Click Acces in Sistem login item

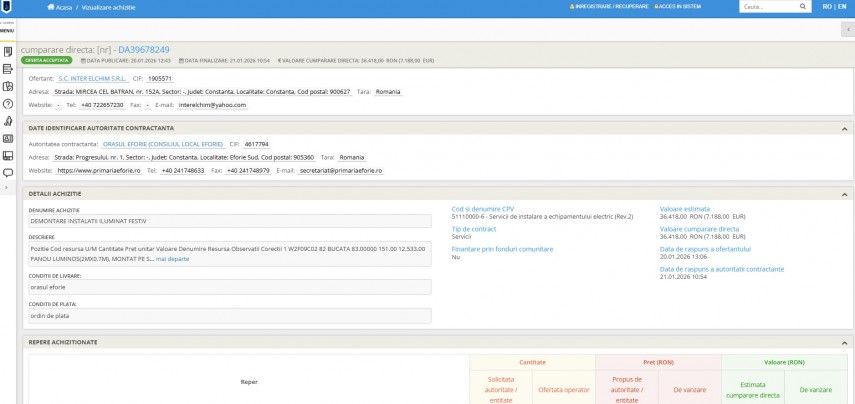(x=678, y=7)
